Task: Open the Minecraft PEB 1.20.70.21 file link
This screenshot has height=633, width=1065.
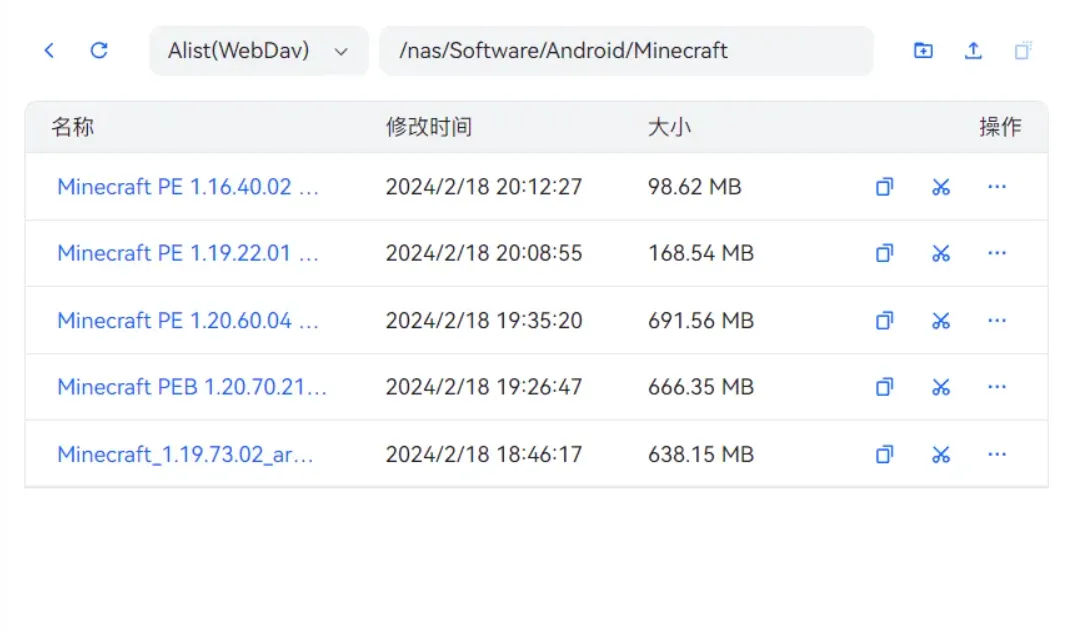Action: coord(192,387)
